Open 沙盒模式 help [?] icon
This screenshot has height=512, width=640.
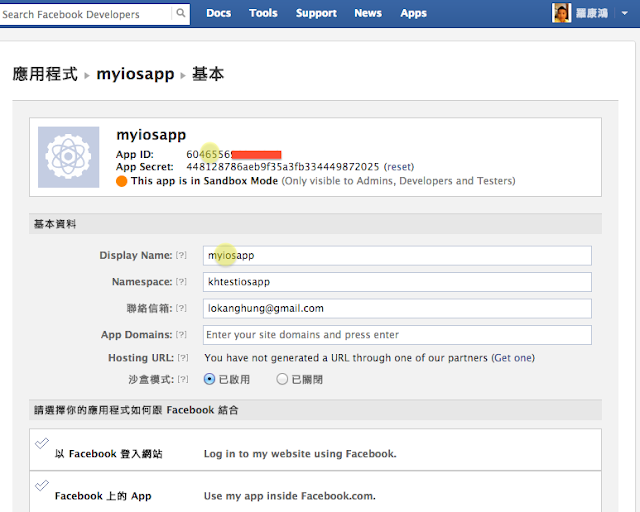(183, 379)
